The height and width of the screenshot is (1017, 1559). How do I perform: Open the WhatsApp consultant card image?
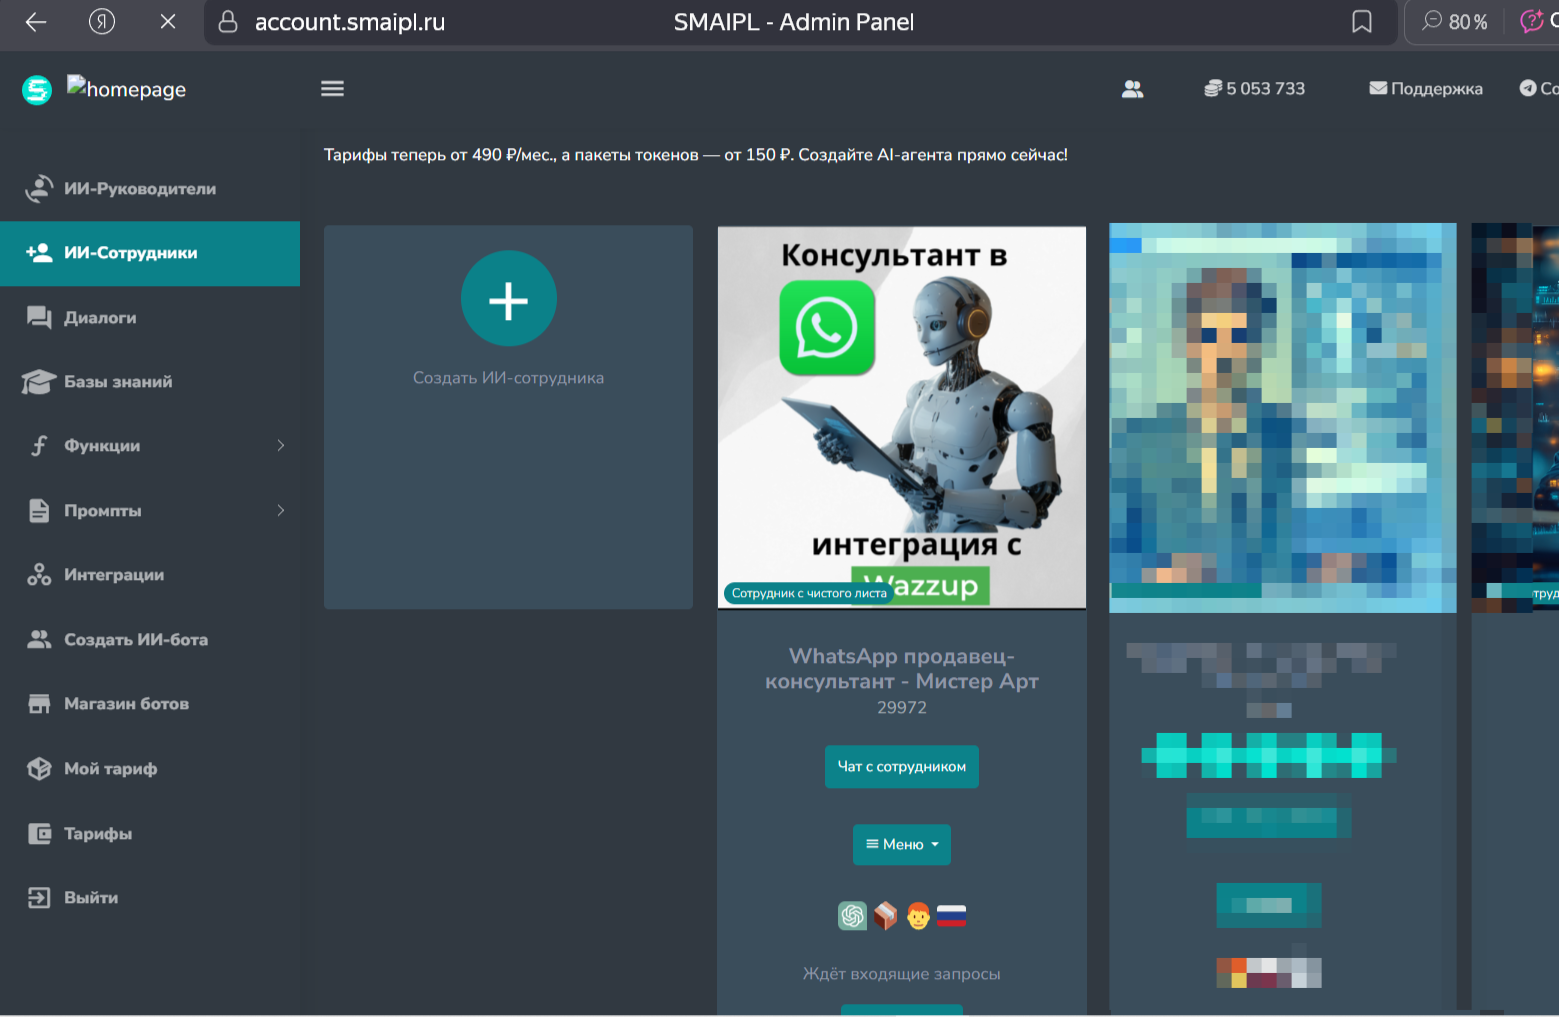902,417
